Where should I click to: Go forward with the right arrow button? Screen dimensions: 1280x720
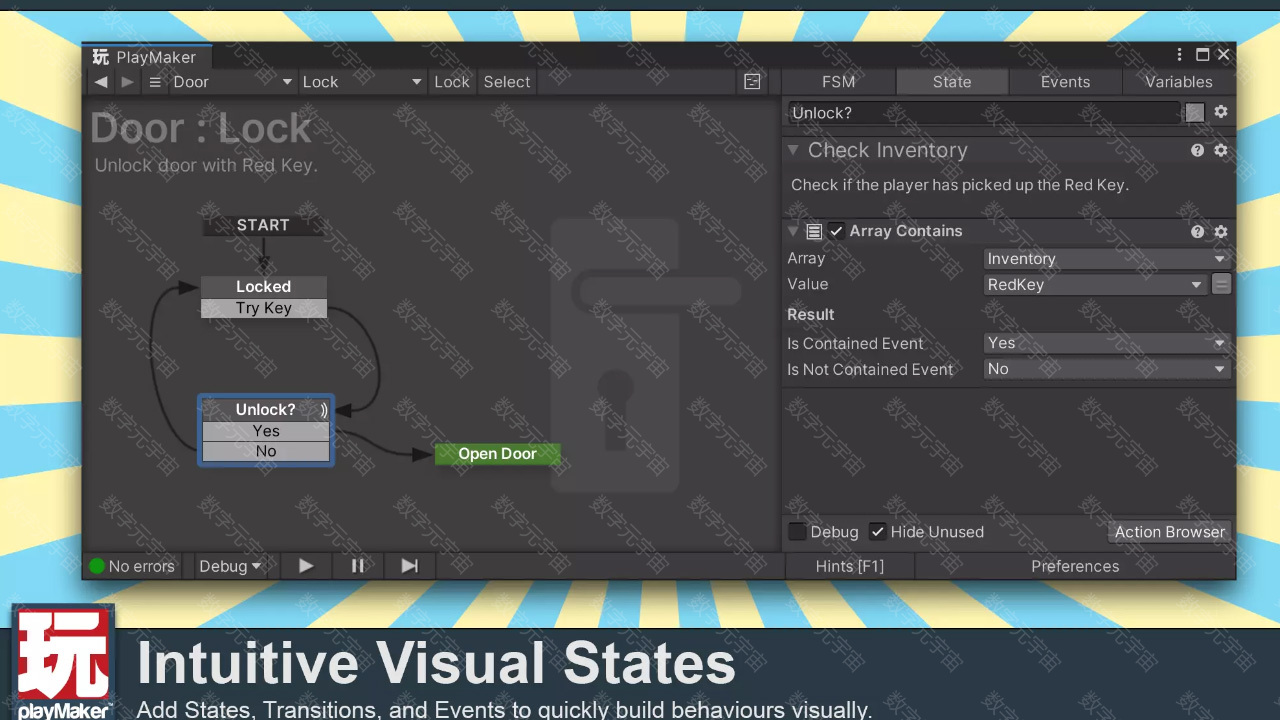click(127, 82)
